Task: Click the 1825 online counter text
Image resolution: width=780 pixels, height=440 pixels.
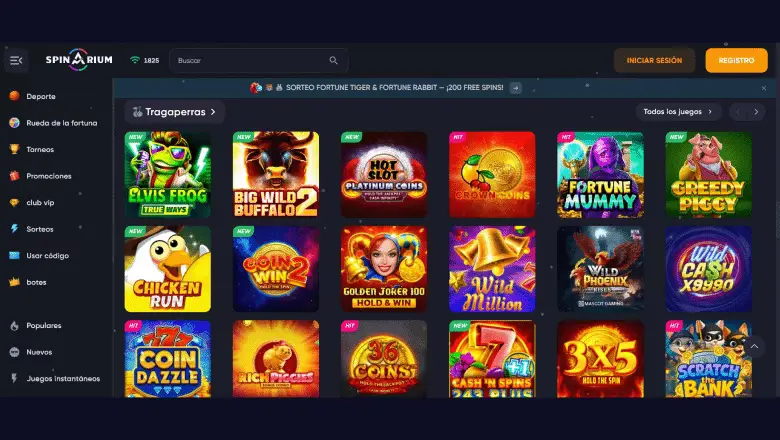Action: (x=151, y=61)
